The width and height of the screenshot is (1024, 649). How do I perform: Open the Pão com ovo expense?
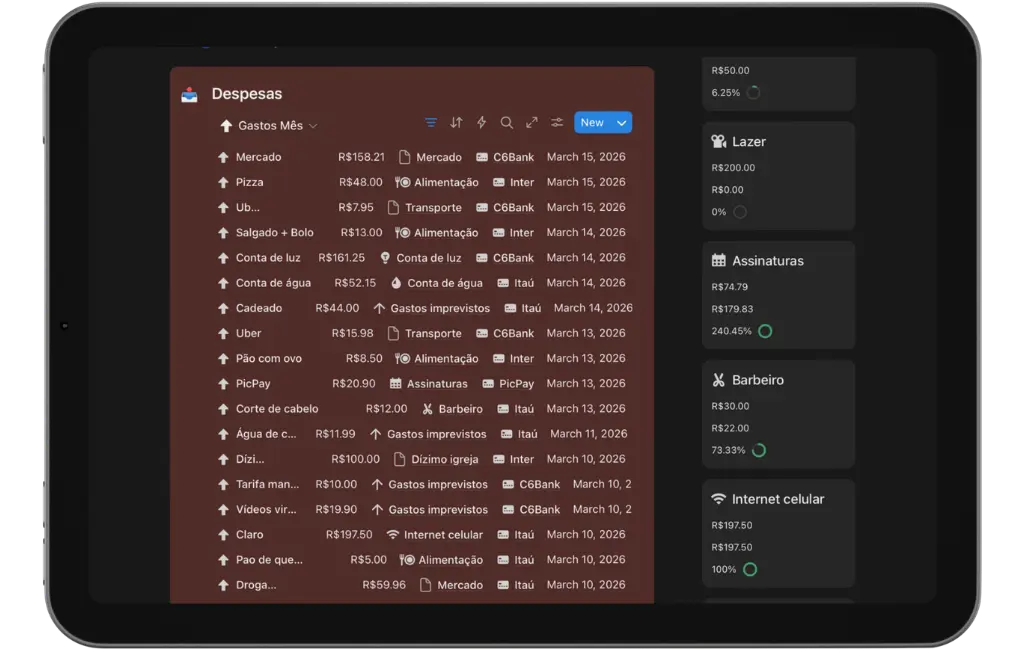pos(268,358)
